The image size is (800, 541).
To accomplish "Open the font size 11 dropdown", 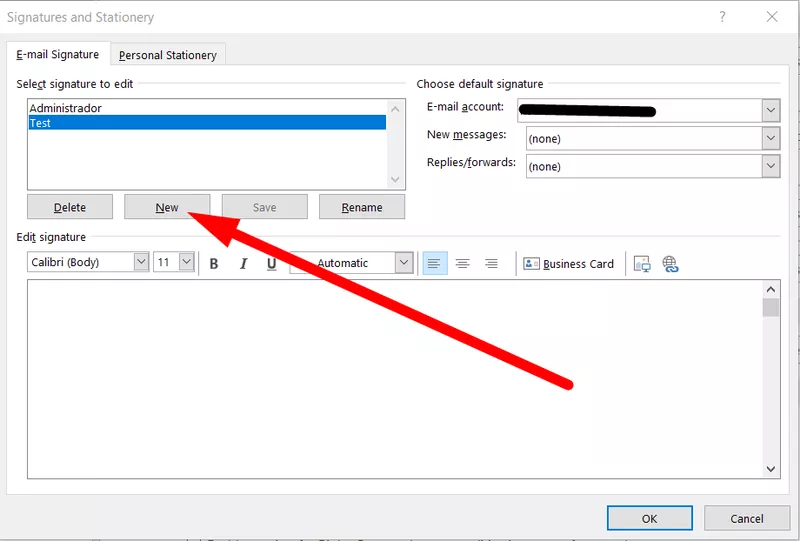I will tap(187, 262).
